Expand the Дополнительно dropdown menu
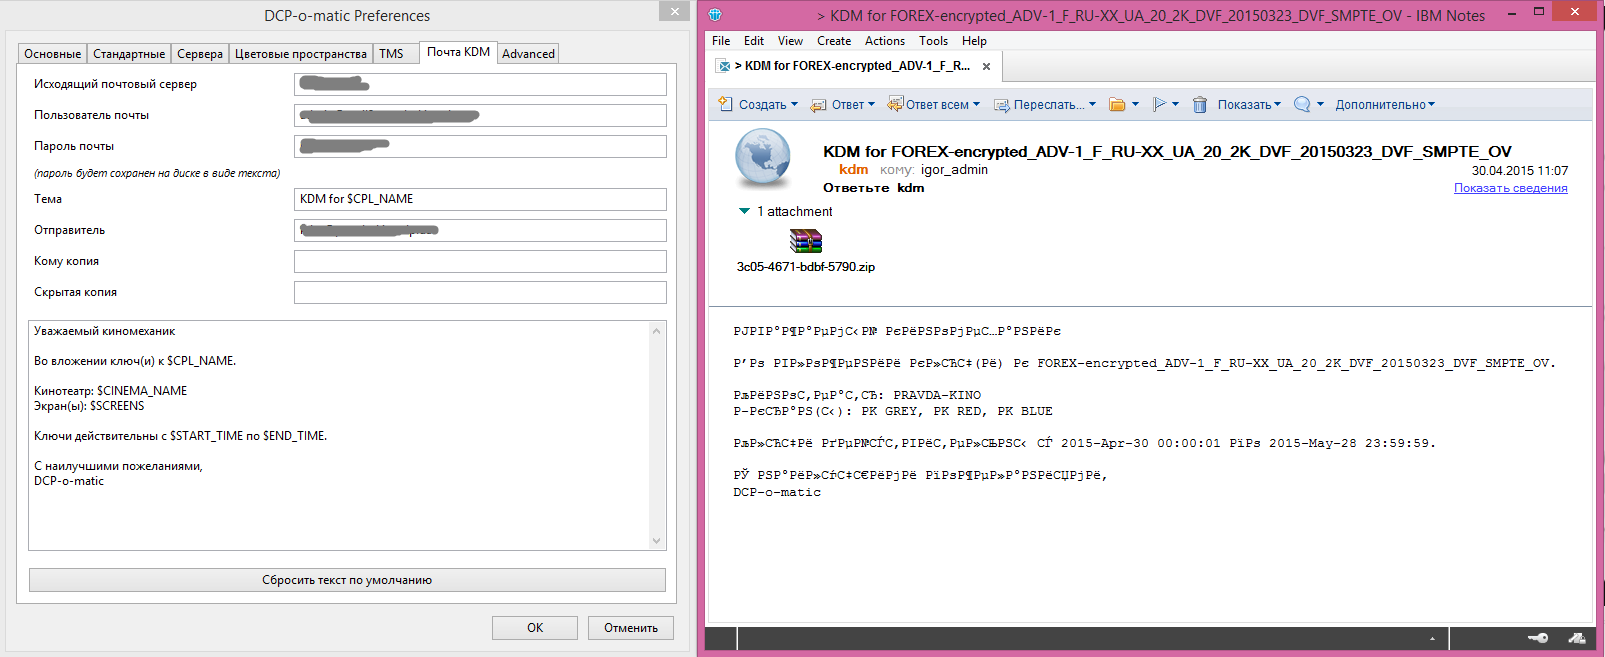 [1385, 105]
